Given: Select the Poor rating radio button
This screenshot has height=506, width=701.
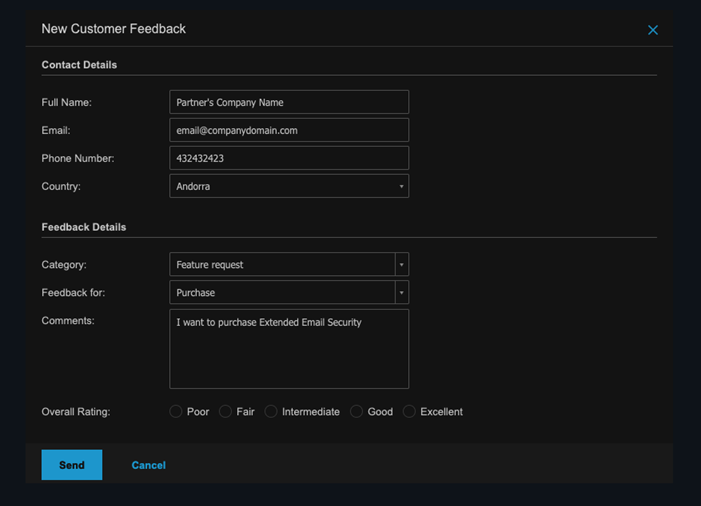Looking at the screenshot, I should (176, 412).
